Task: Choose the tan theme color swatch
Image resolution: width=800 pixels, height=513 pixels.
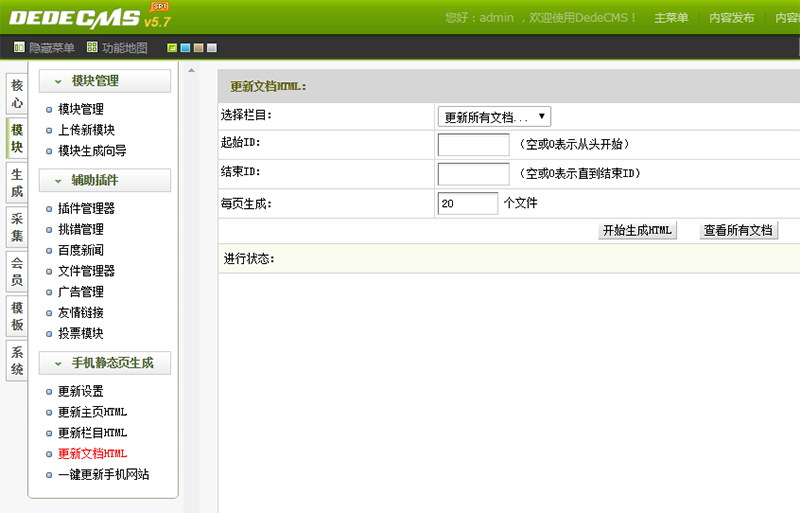Action: (x=198, y=48)
